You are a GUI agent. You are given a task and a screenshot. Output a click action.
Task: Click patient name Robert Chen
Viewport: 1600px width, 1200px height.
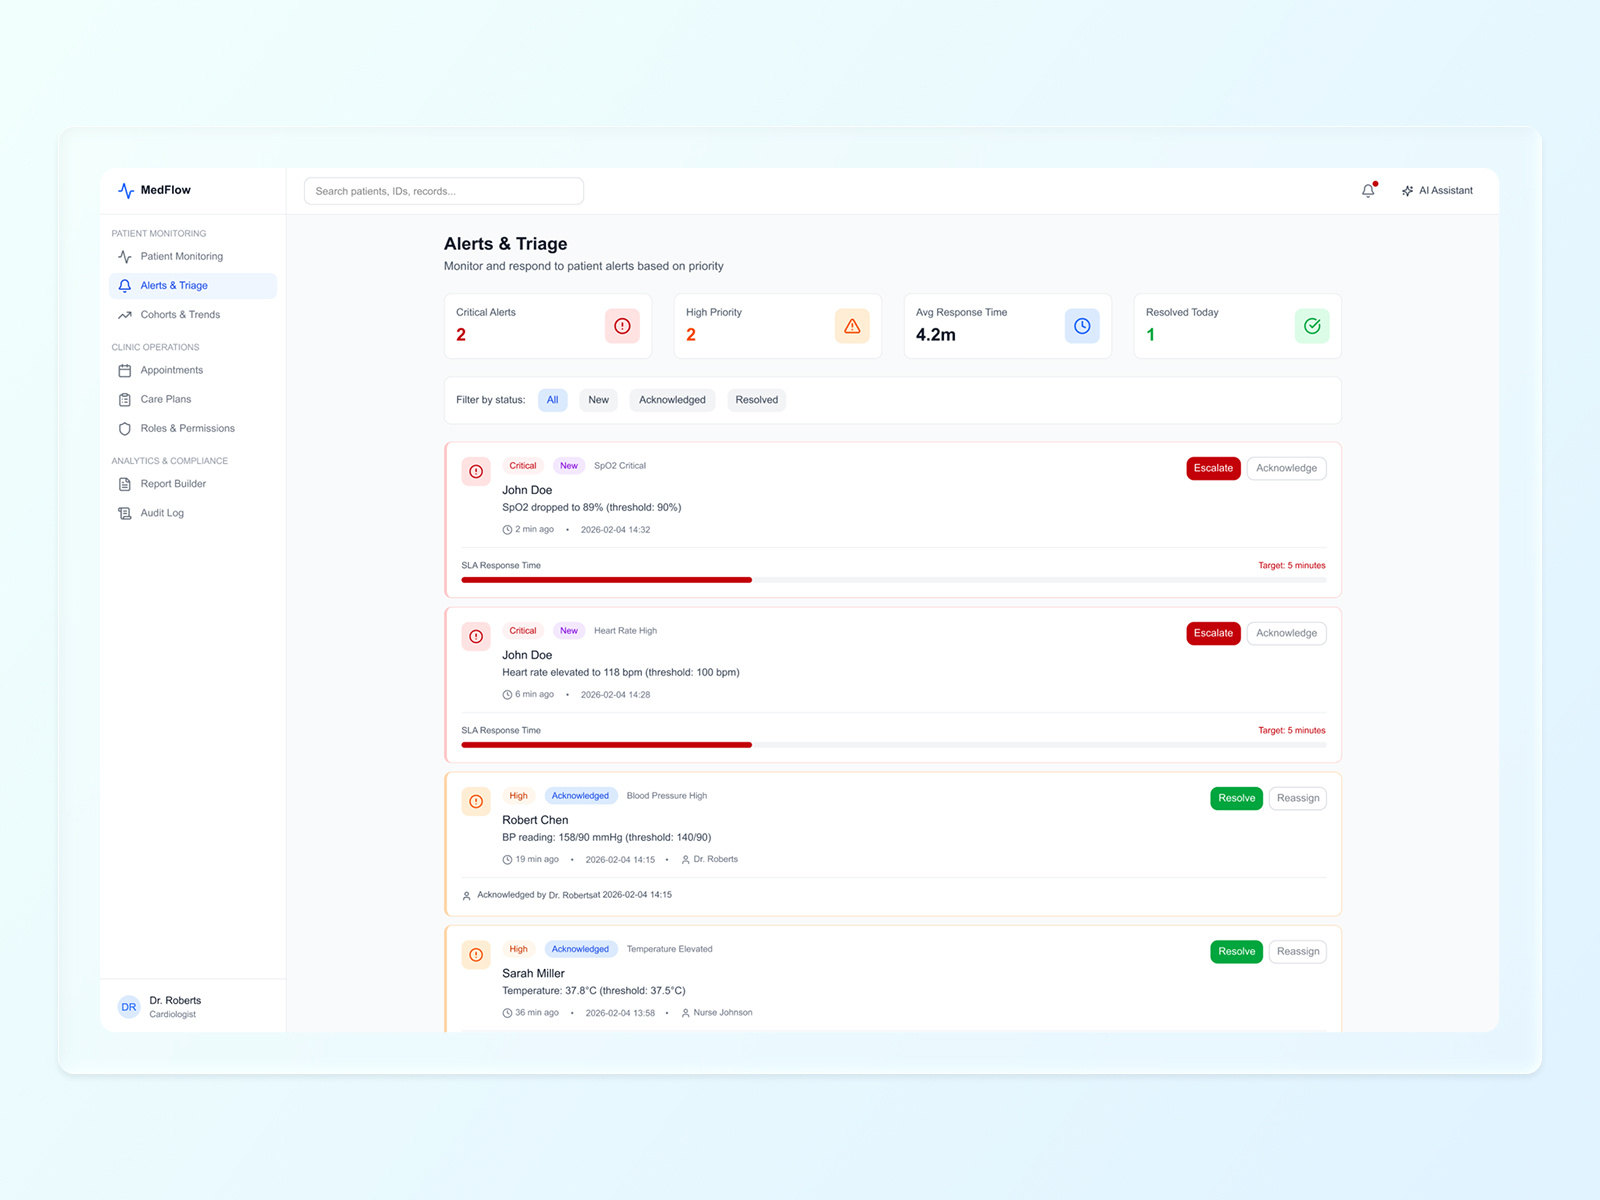click(x=535, y=820)
